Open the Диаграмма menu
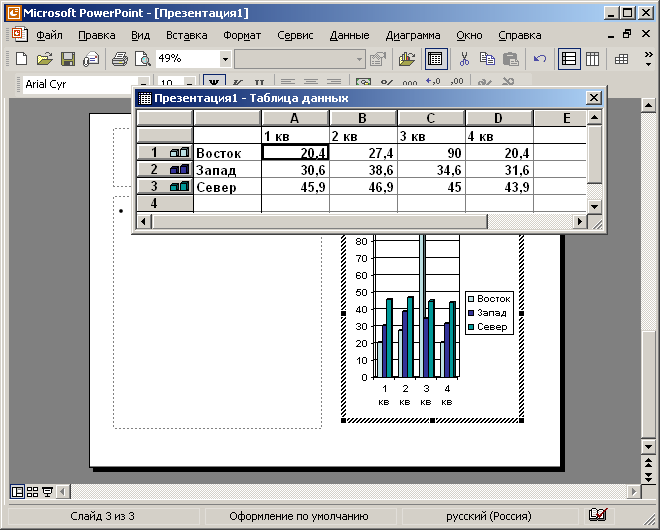The width and height of the screenshot is (660, 530). coord(413,35)
